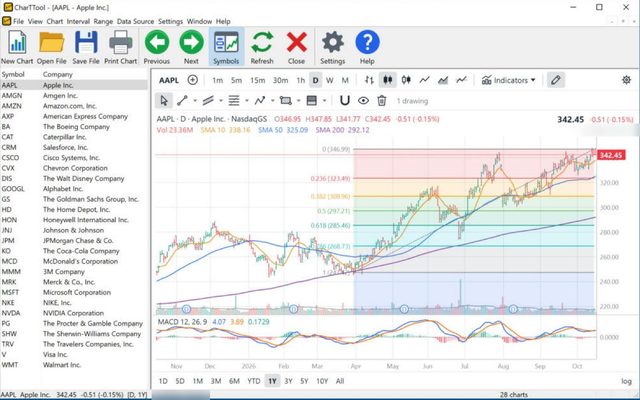Open Settings from the main toolbar gear
The width and height of the screenshot is (640, 400).
[333, 42]
